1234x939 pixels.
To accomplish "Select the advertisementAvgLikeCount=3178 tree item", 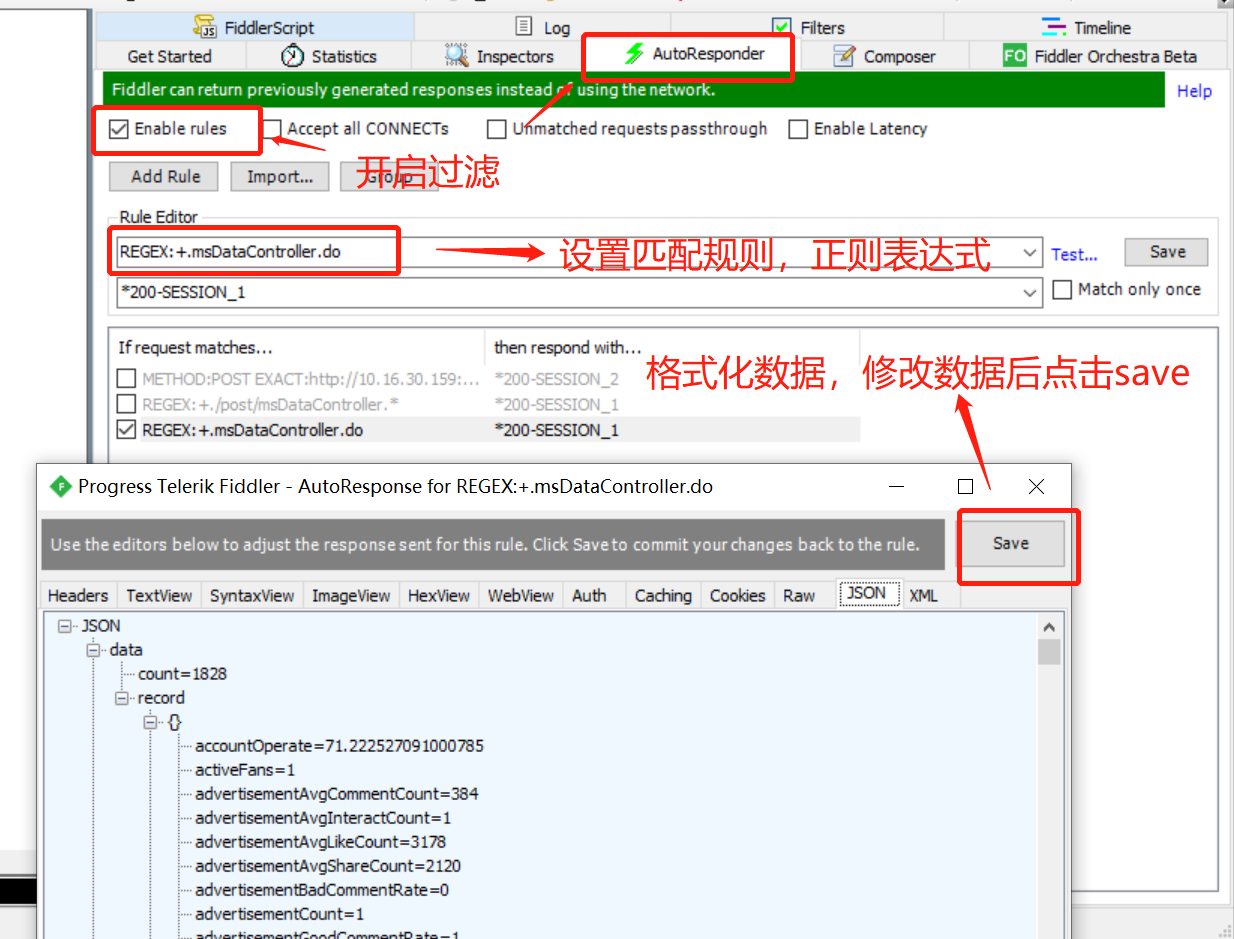I will tap(320, 842).
